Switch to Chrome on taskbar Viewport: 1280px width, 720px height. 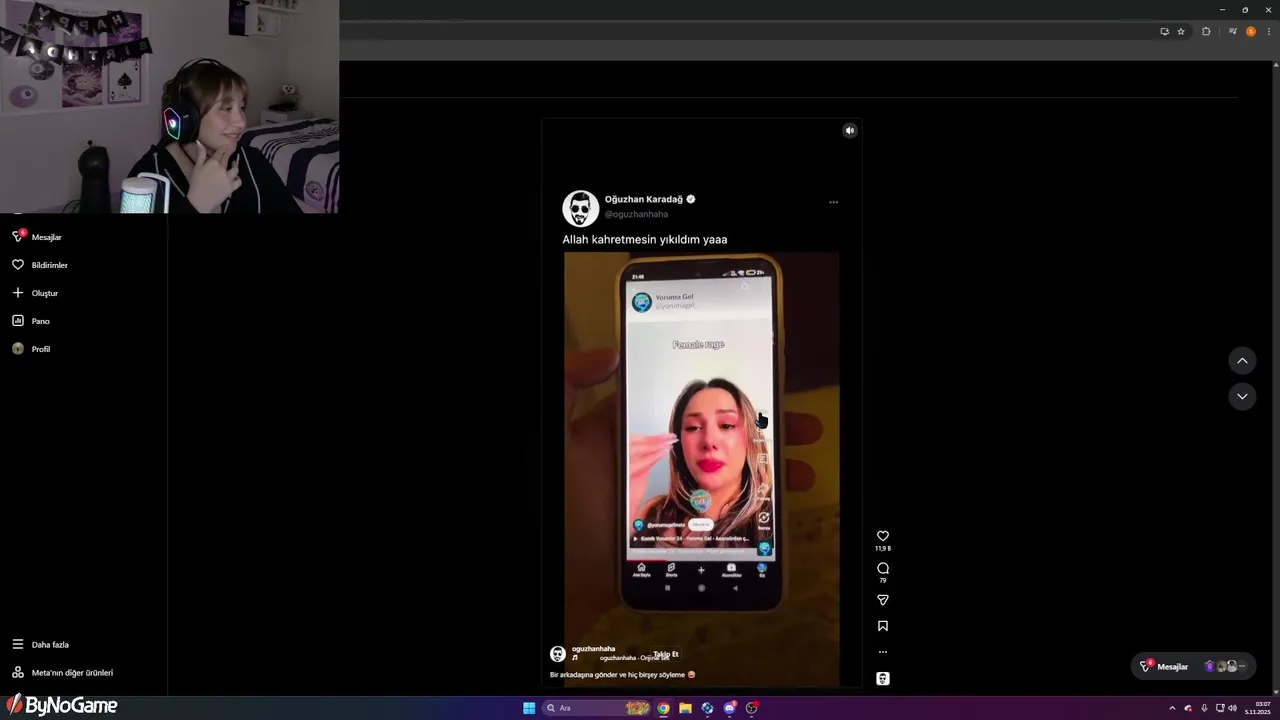663,708
